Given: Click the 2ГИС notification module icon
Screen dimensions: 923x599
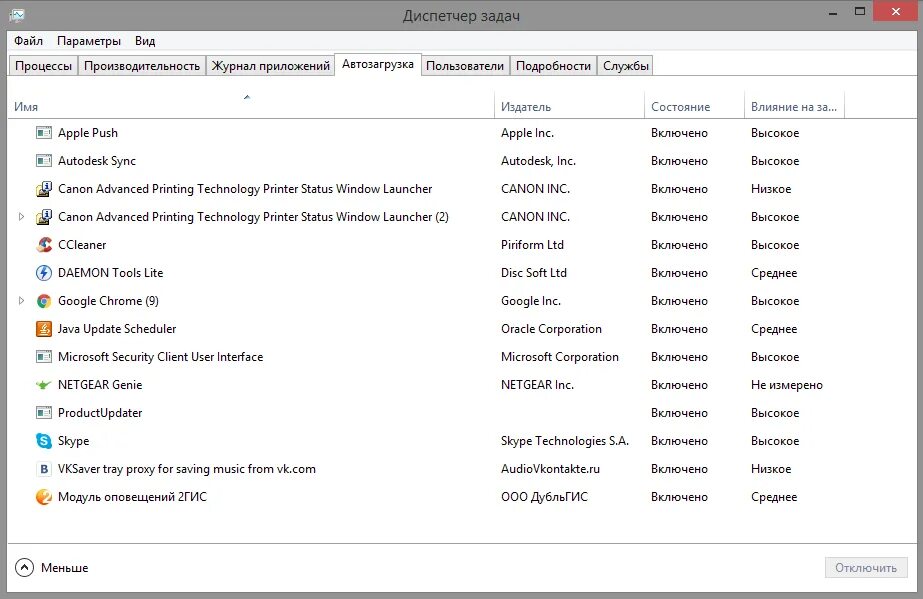Looking at the screenshot, I should point(44,497).
